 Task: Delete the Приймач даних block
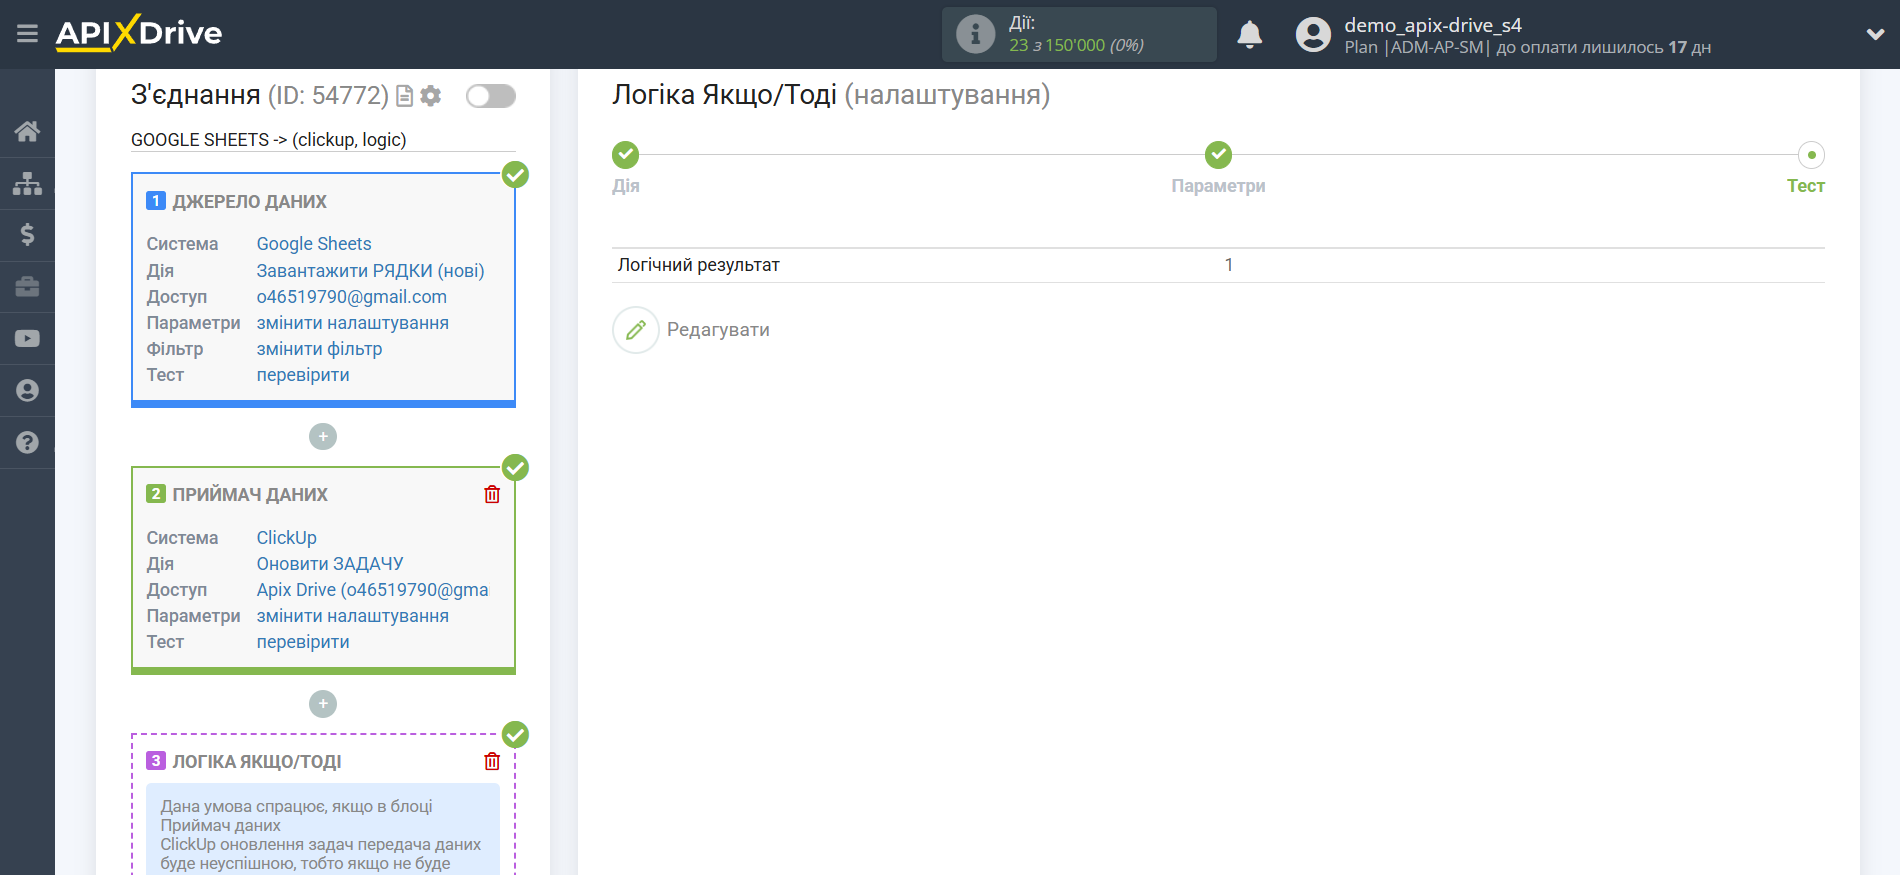tap(492, 495)
